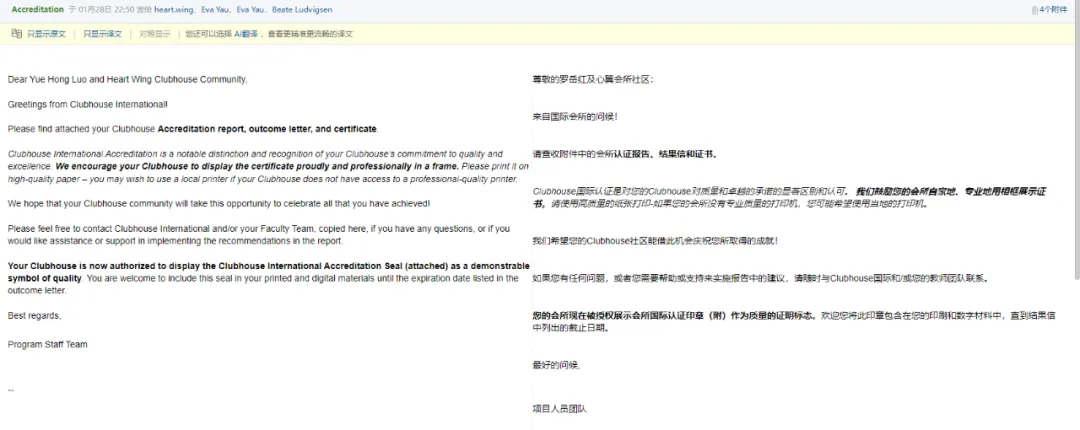Click the translated line 来自国际会所的问候
1080x430 pixels.
tap(575, 116)
